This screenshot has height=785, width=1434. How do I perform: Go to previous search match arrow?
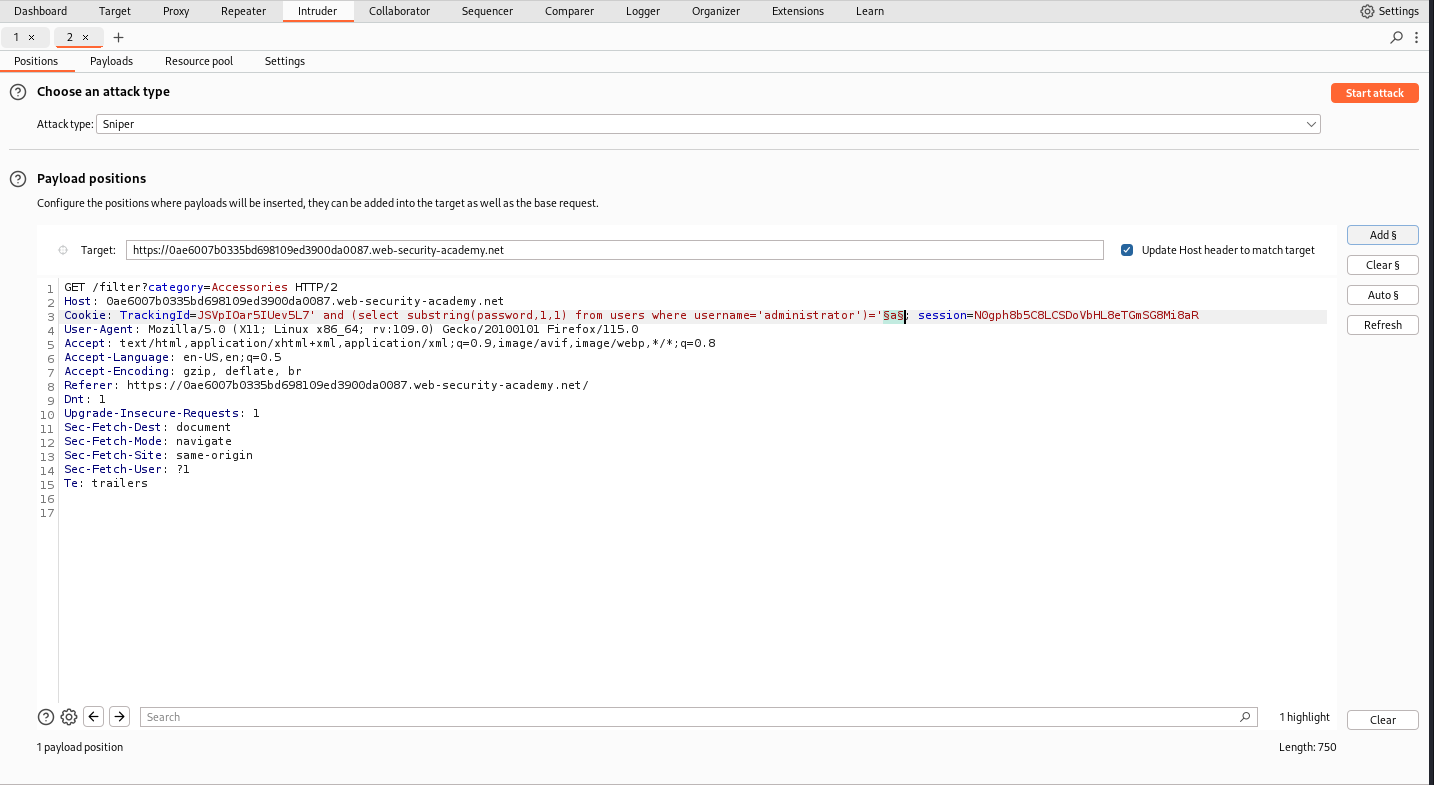pos(94,716)
